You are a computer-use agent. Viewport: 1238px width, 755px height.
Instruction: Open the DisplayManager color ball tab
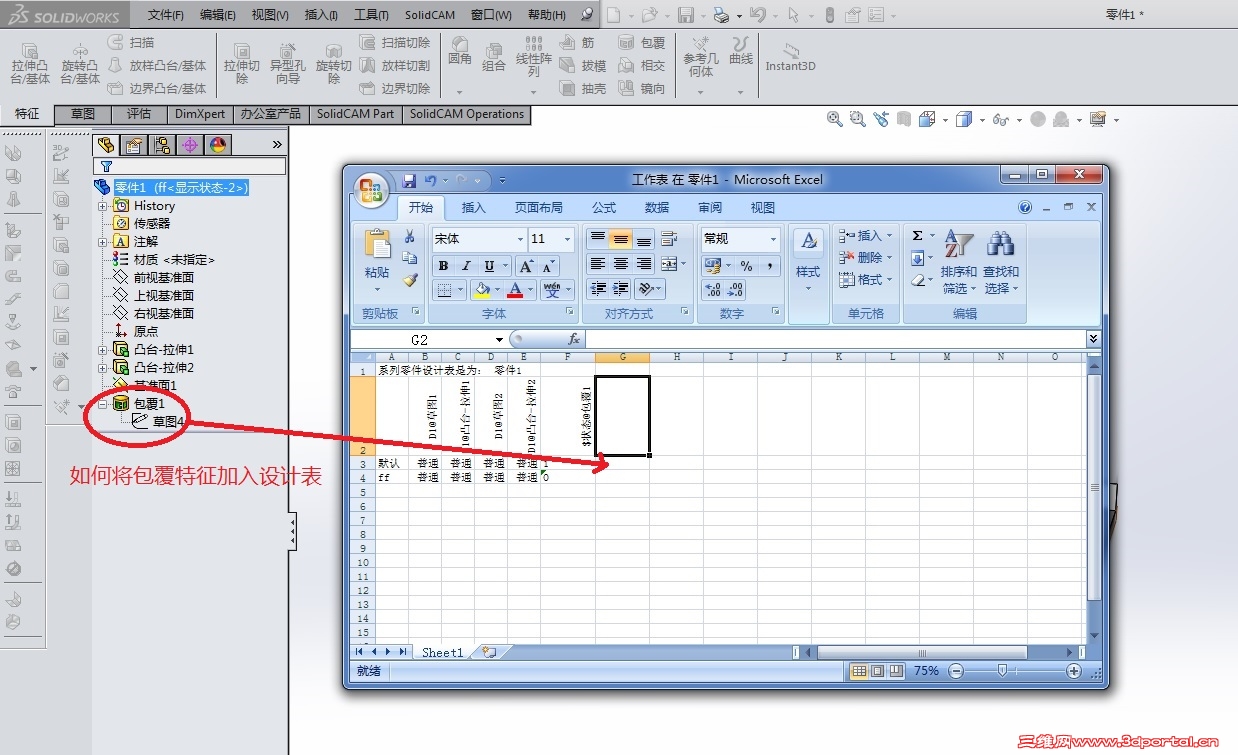[x=218, y=145]
